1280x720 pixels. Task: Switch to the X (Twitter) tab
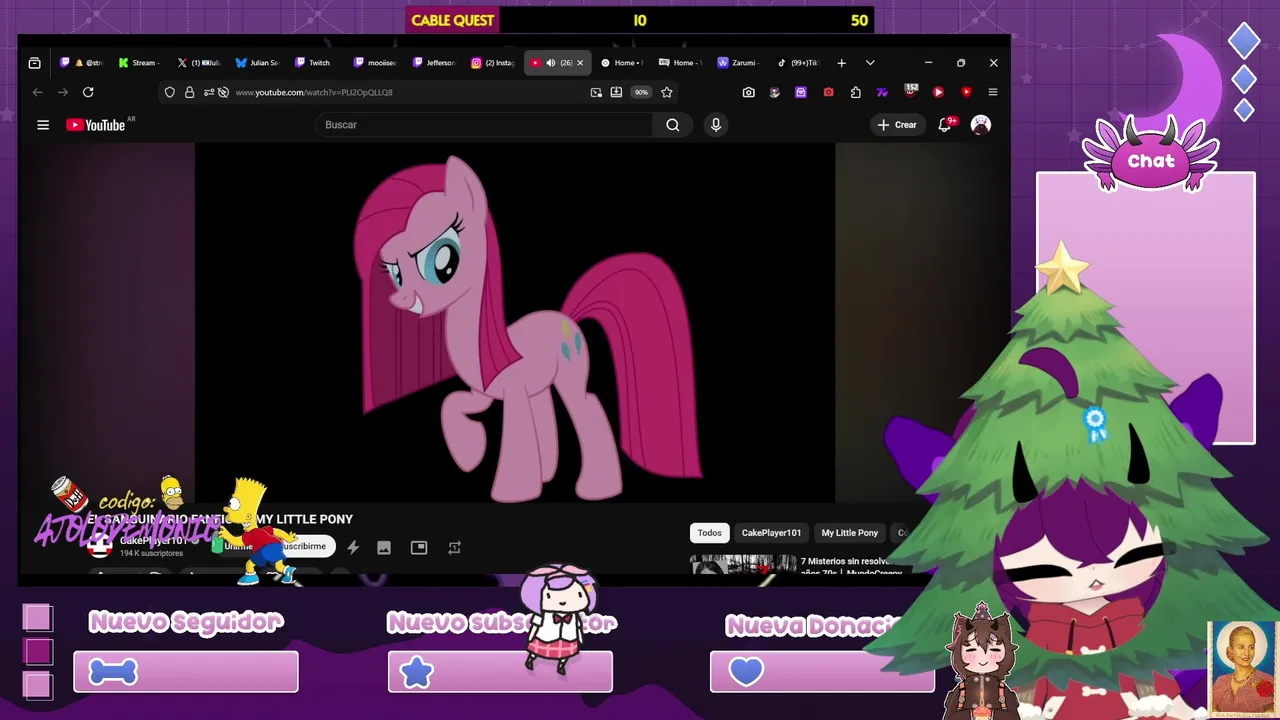(198, 63)
